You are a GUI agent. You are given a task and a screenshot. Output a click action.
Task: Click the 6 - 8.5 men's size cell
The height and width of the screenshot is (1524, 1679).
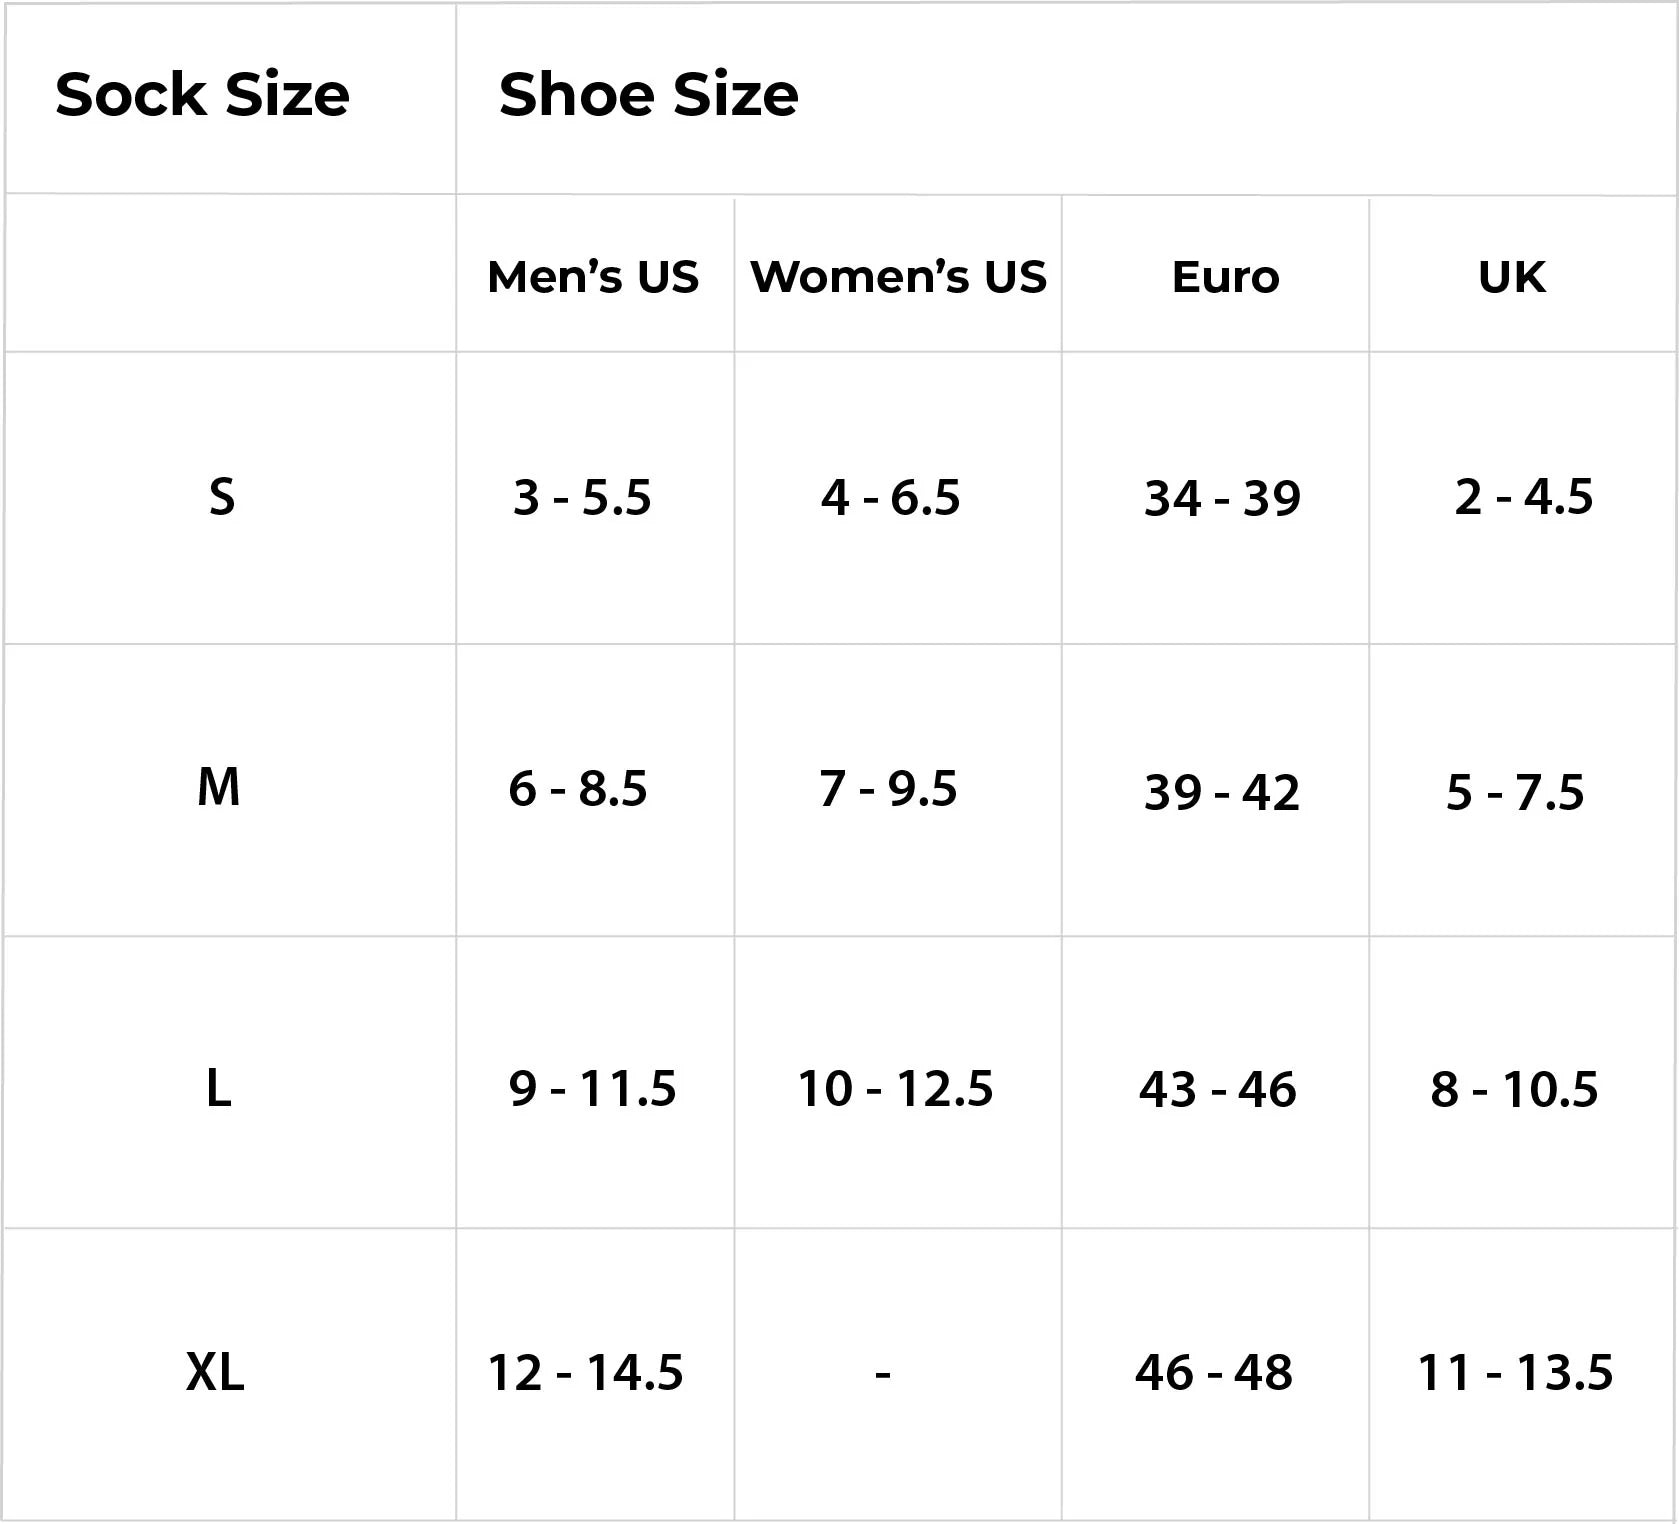(578, 788)
